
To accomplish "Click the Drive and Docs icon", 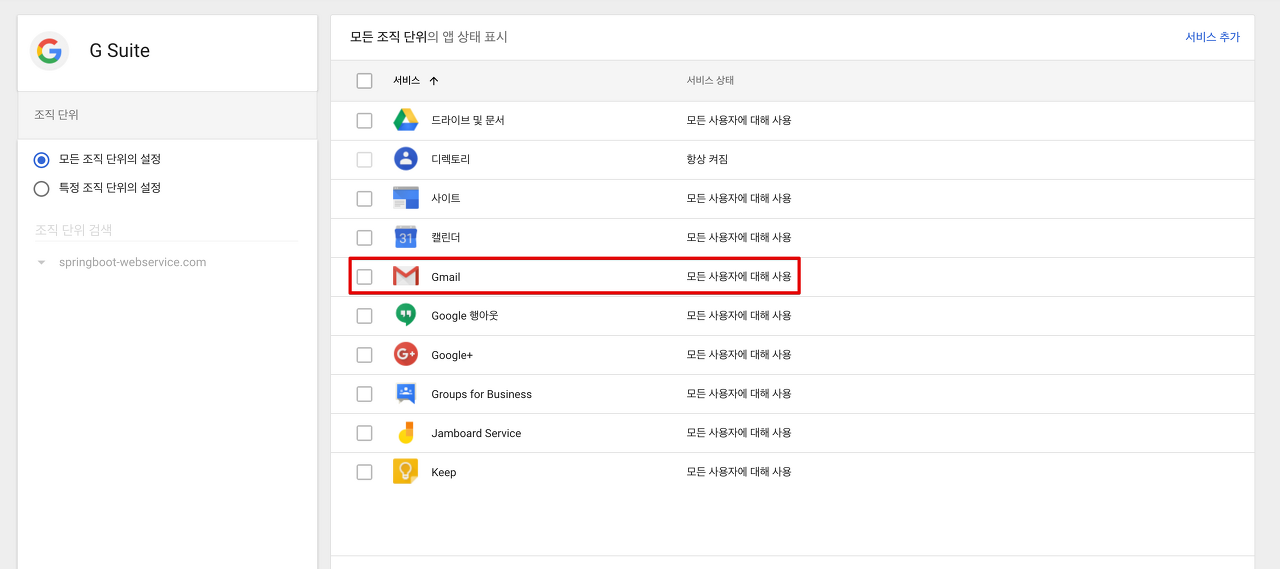I will pos(405,120).
